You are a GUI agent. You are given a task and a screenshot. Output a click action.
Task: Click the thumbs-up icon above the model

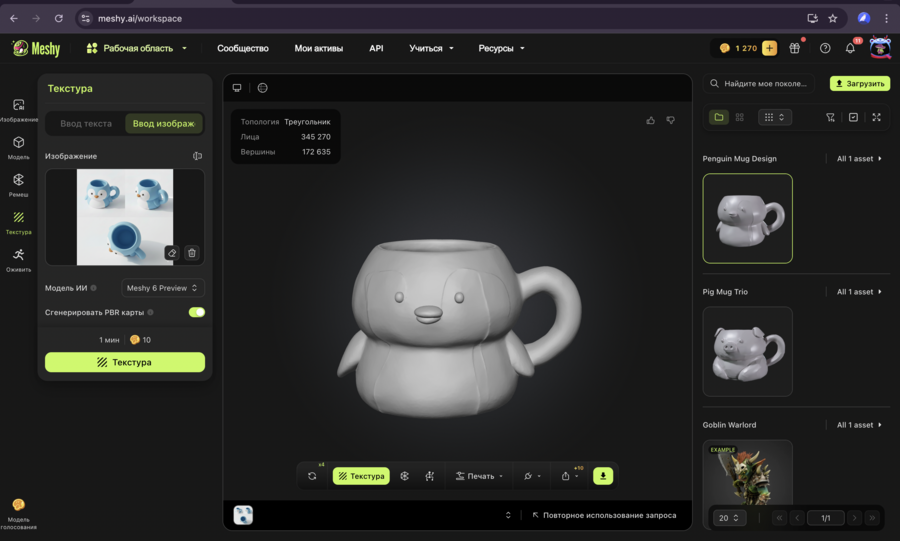[651, 120]
